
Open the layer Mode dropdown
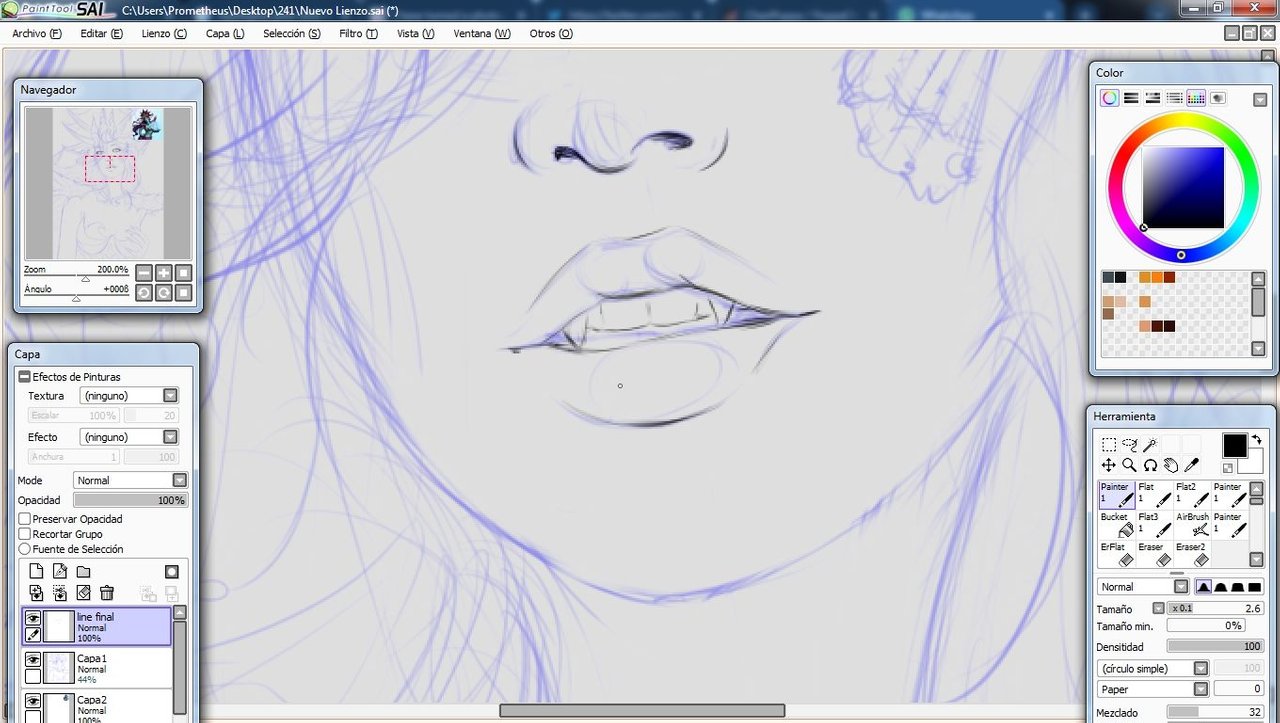coord(130,480)
